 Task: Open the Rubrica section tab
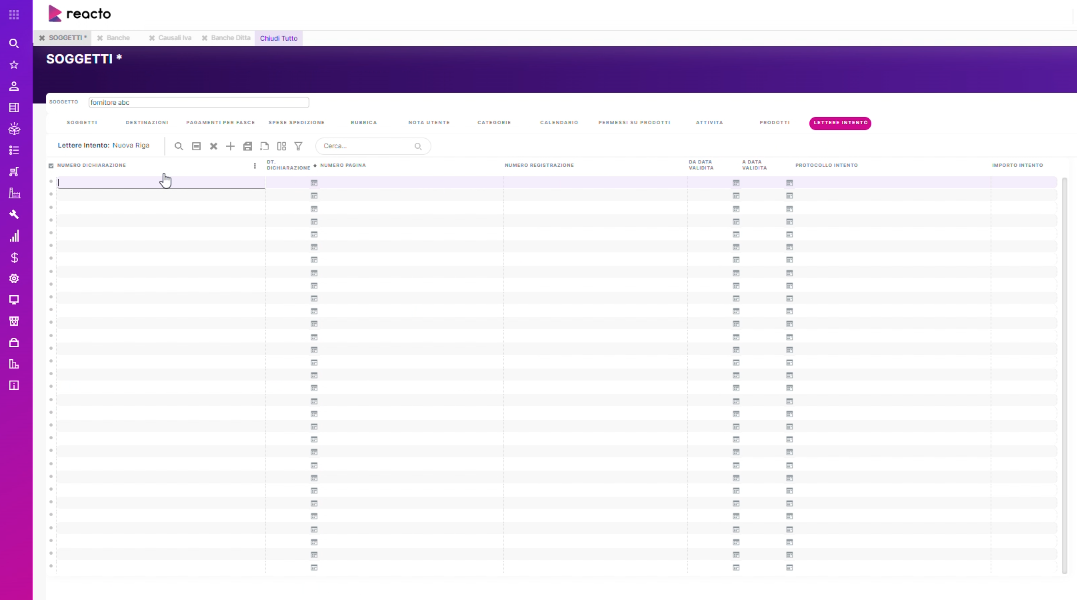[x=364, y=122]
